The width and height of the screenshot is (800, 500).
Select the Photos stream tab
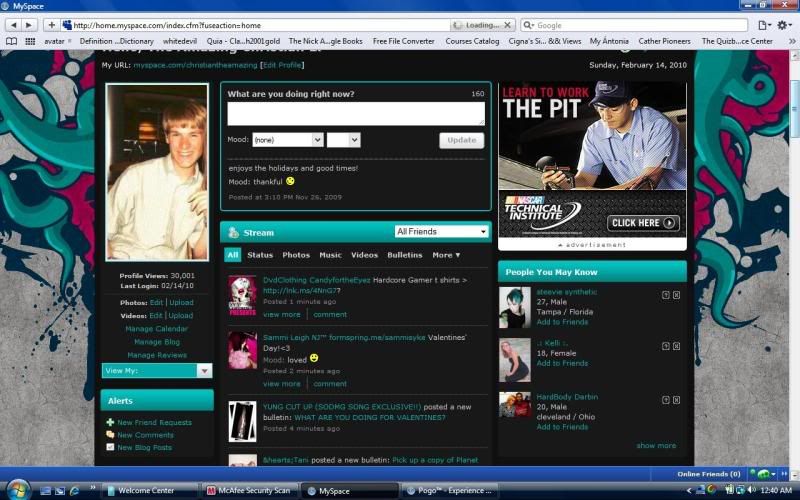point(296,255)
